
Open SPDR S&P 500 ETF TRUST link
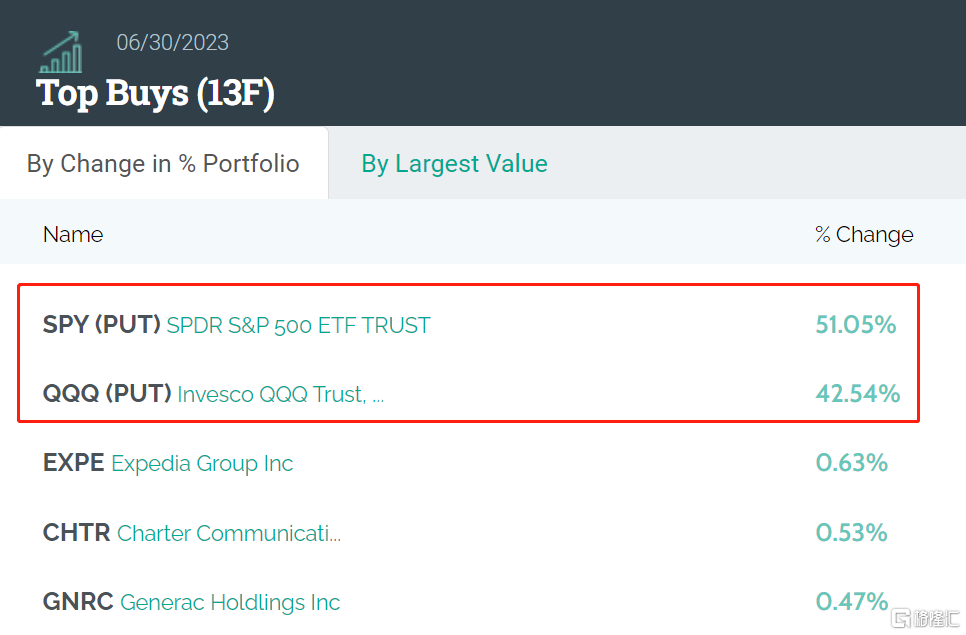(298, 325)
